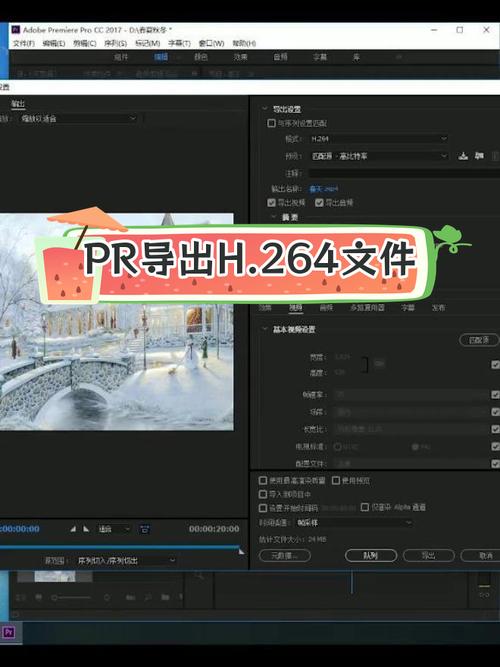Click the automate-to-sequence icon in project panel
The width and height of the screenshot is (500, 667).
coord(131,597)
